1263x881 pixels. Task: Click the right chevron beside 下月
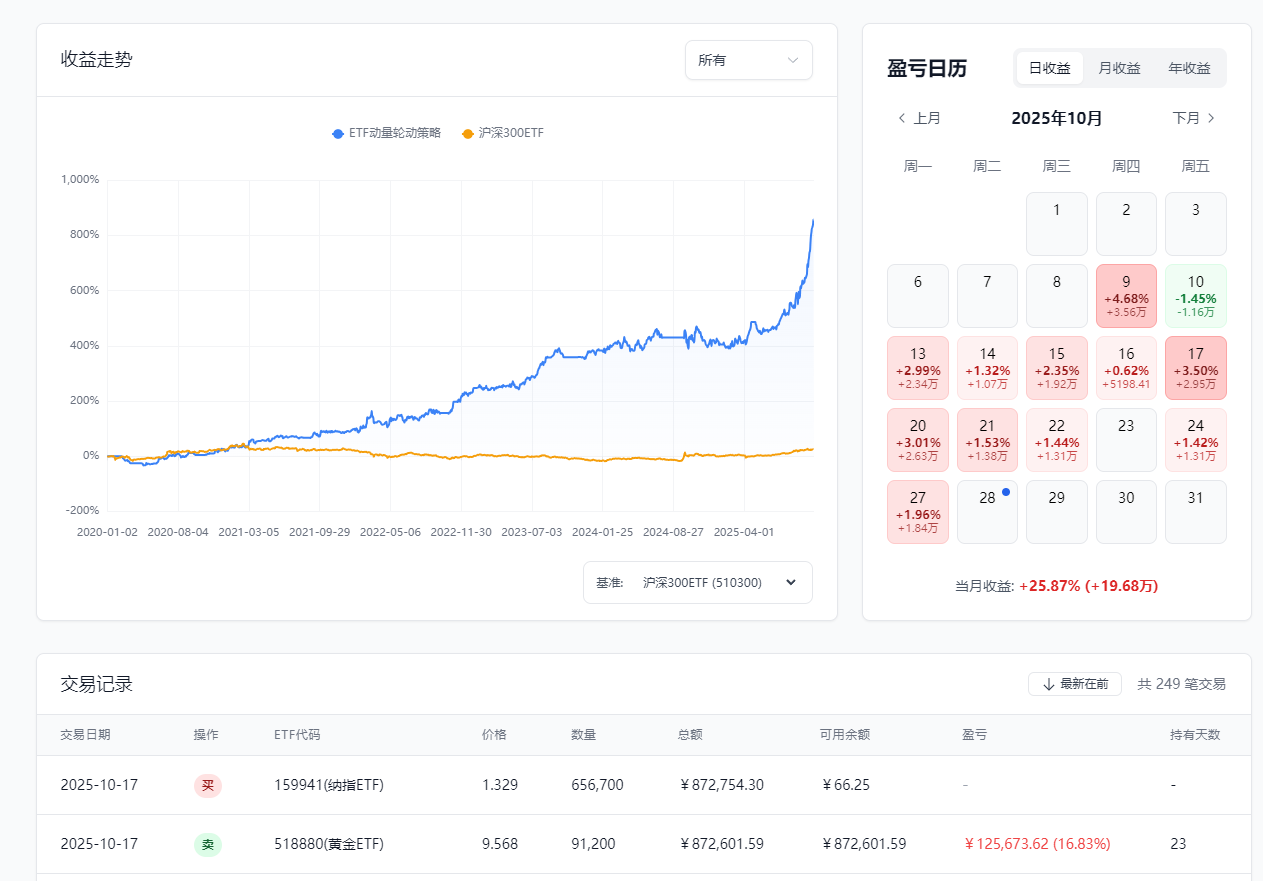tap(1211, 118)
